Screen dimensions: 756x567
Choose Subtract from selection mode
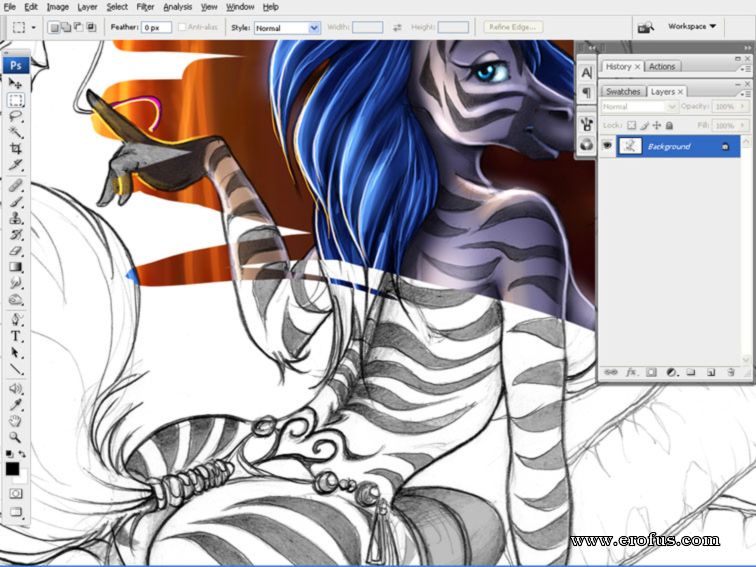[79, 27]
